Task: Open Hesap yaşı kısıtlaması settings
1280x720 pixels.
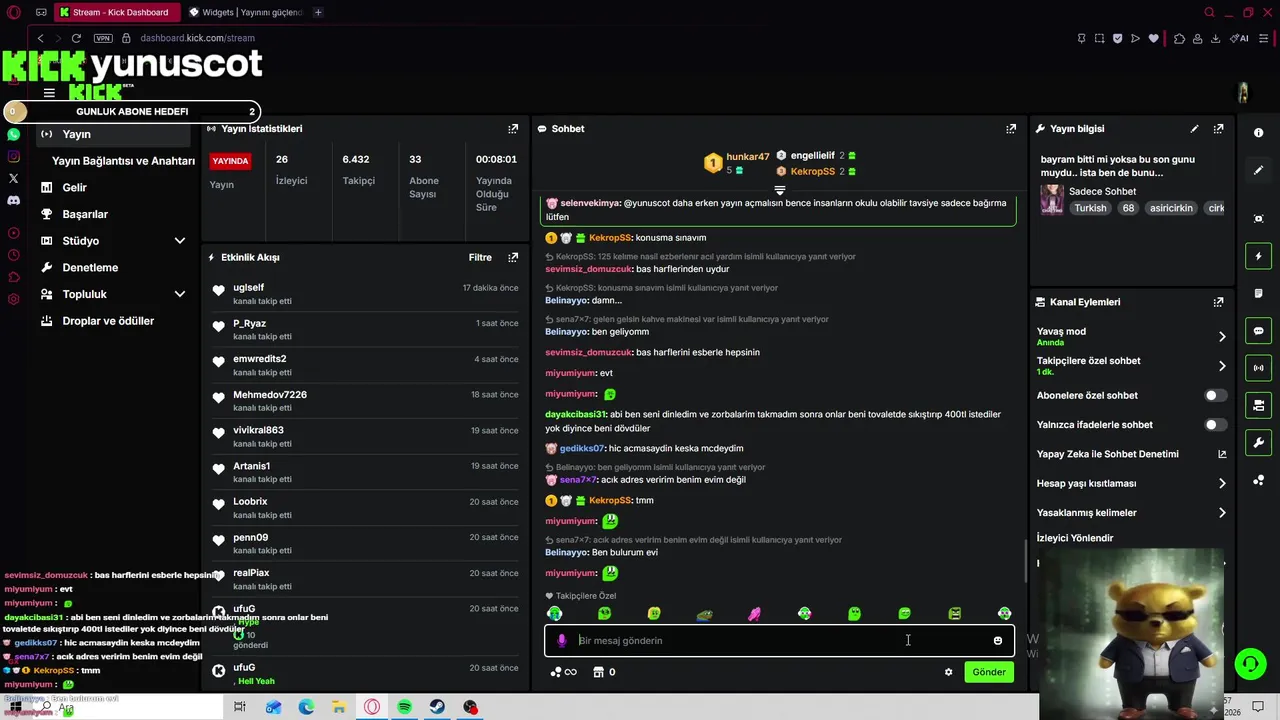Action: click(1131, 484)
